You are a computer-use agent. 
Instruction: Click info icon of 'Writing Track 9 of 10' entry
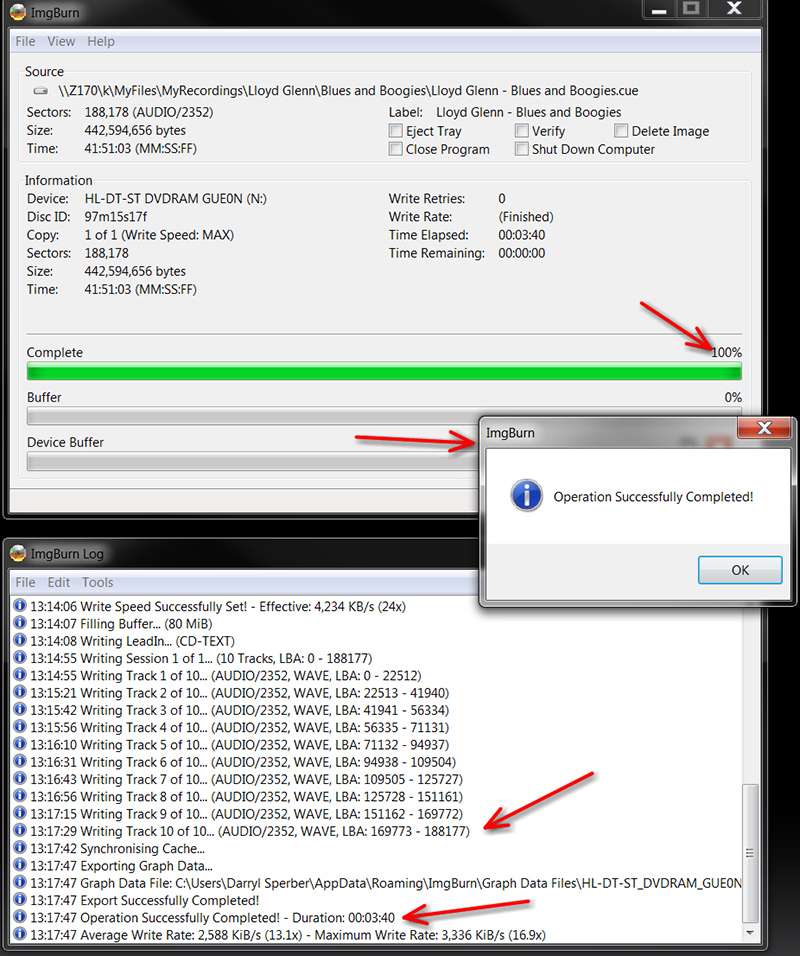click(x=20, y=813)
